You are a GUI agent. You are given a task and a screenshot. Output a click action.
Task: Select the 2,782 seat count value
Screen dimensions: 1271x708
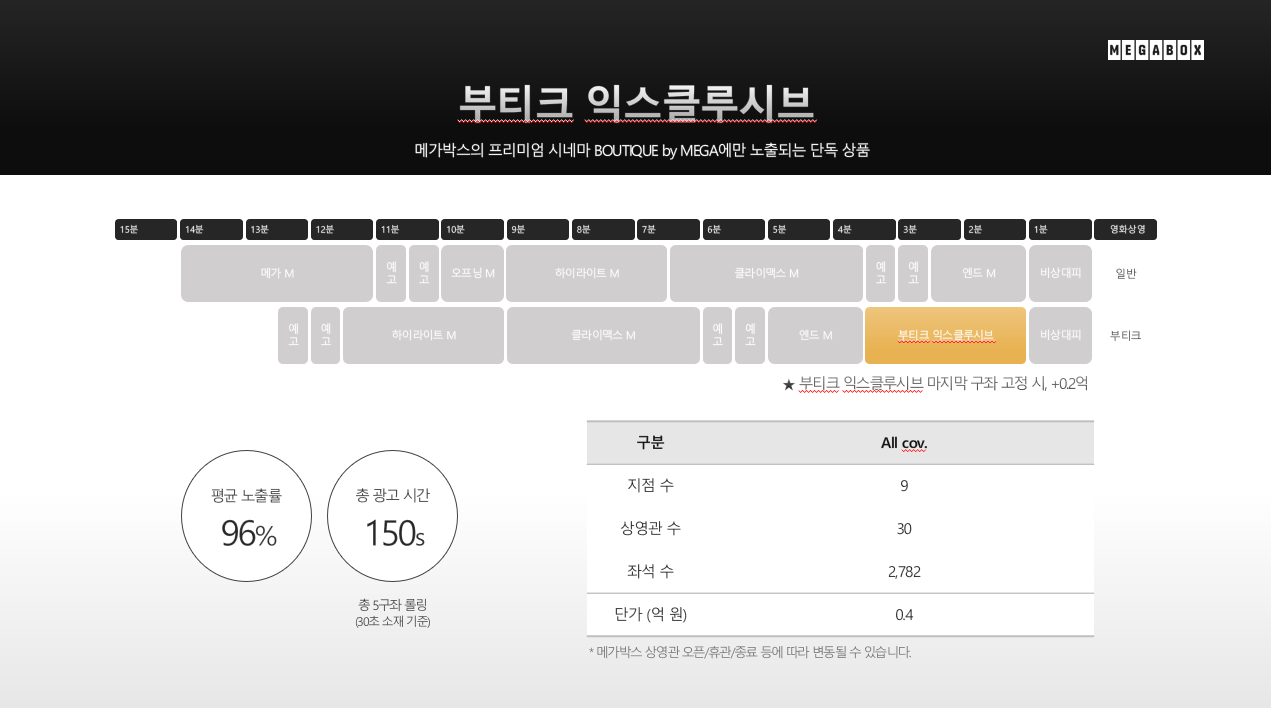pos(904,572)
